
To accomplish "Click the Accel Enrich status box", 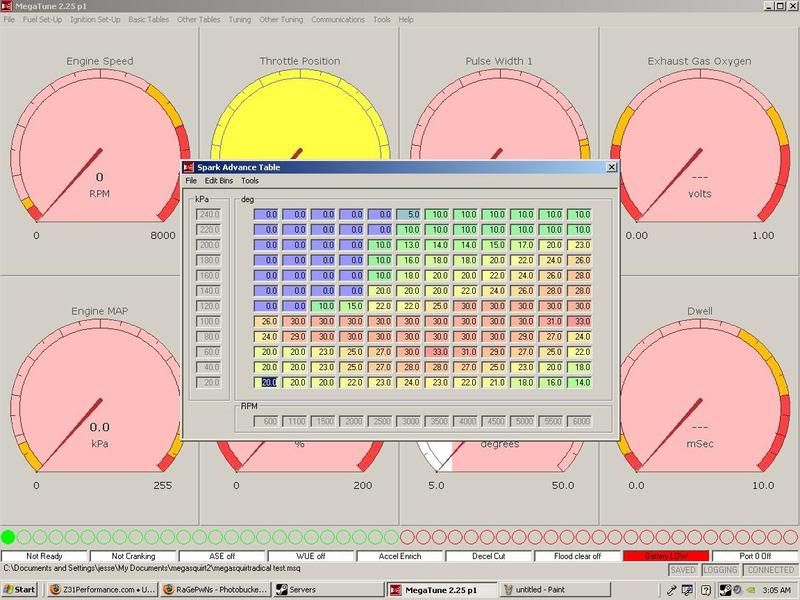I will tap(400, 556).
